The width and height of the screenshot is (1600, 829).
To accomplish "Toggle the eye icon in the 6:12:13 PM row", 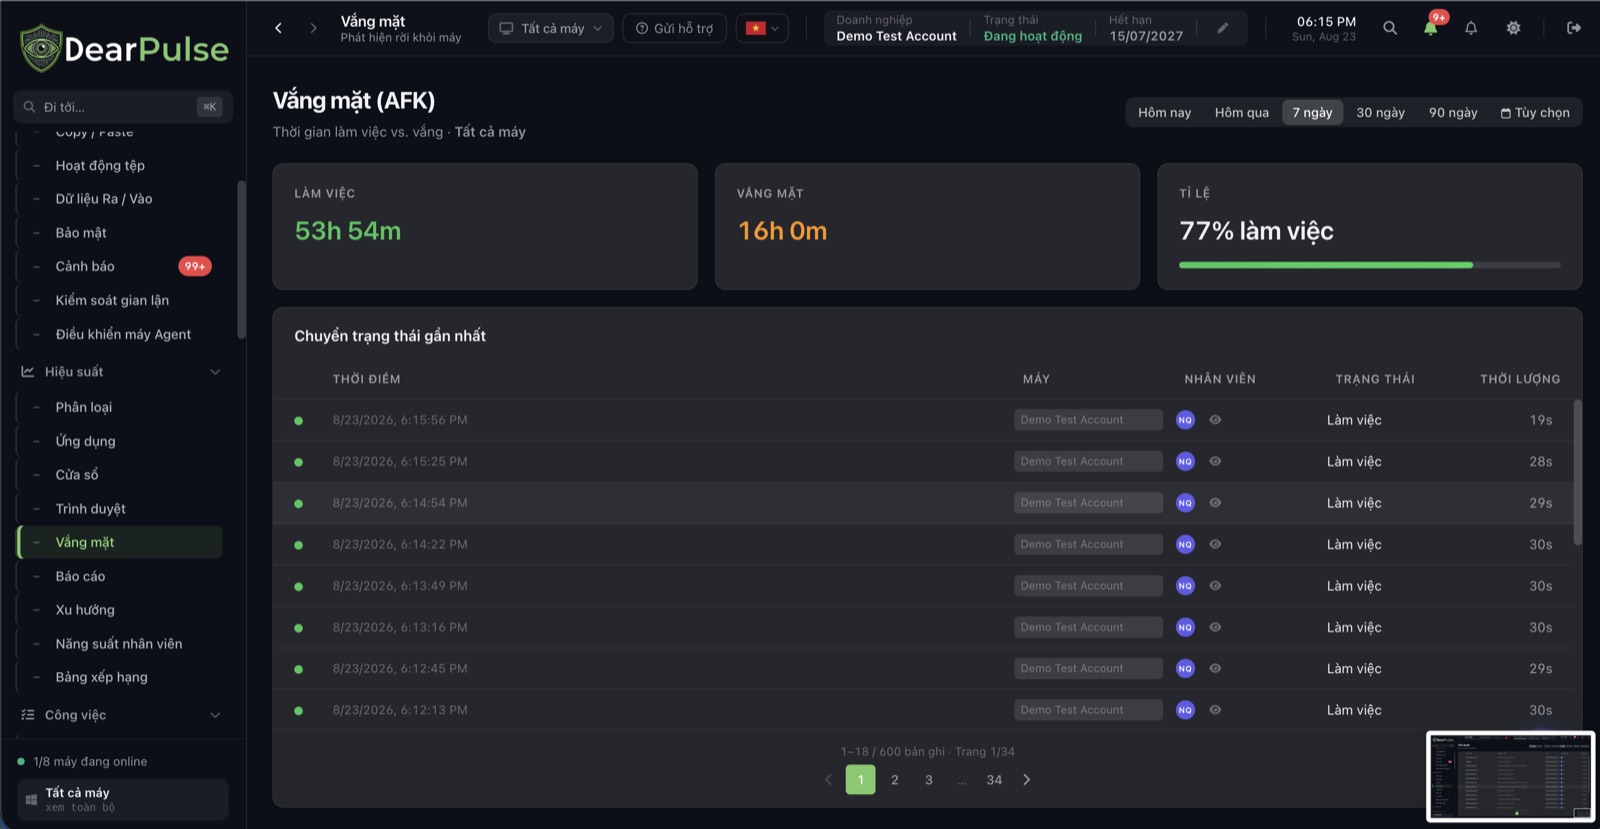I will point(1215,710).
